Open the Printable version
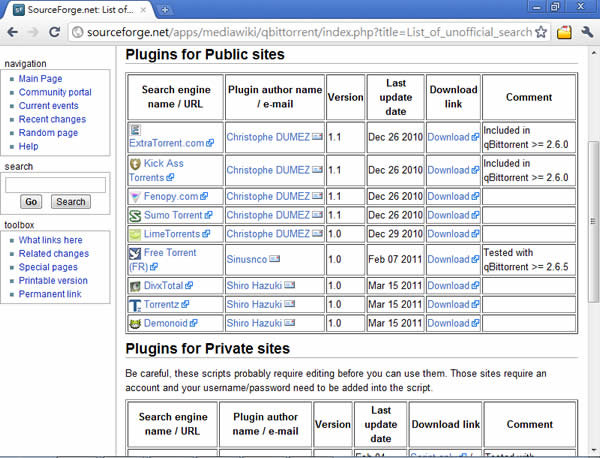Screen dimensions: 600x458 53,280
